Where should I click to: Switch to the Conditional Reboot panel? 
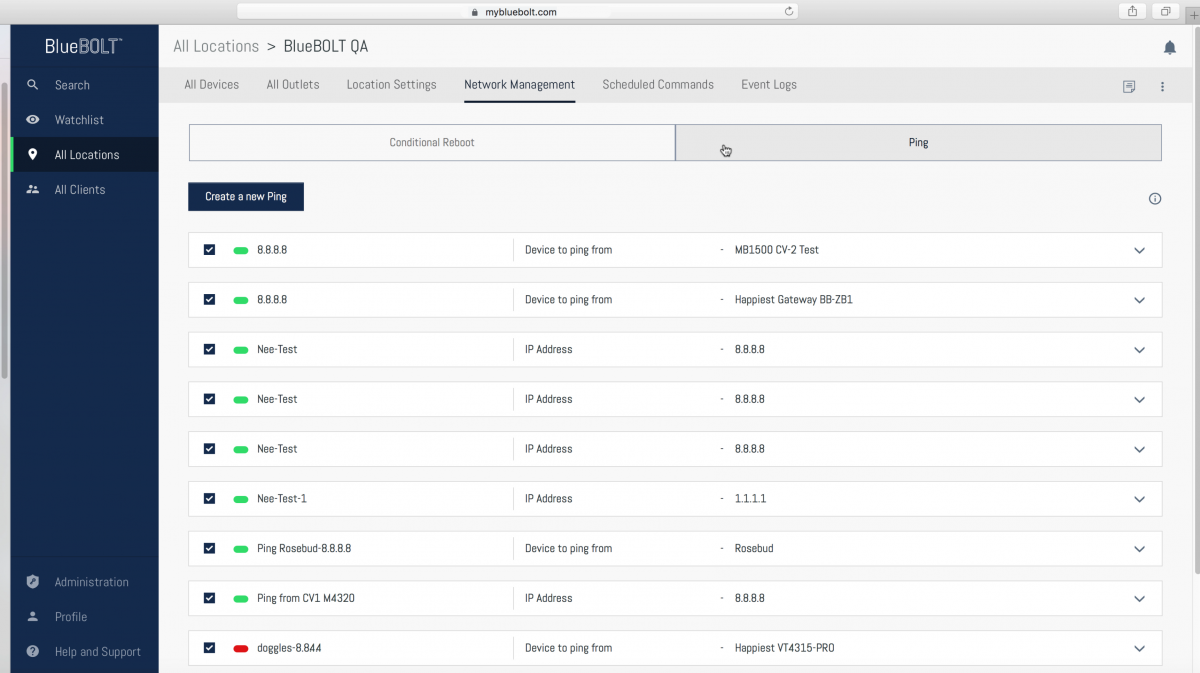coord(432,142)
